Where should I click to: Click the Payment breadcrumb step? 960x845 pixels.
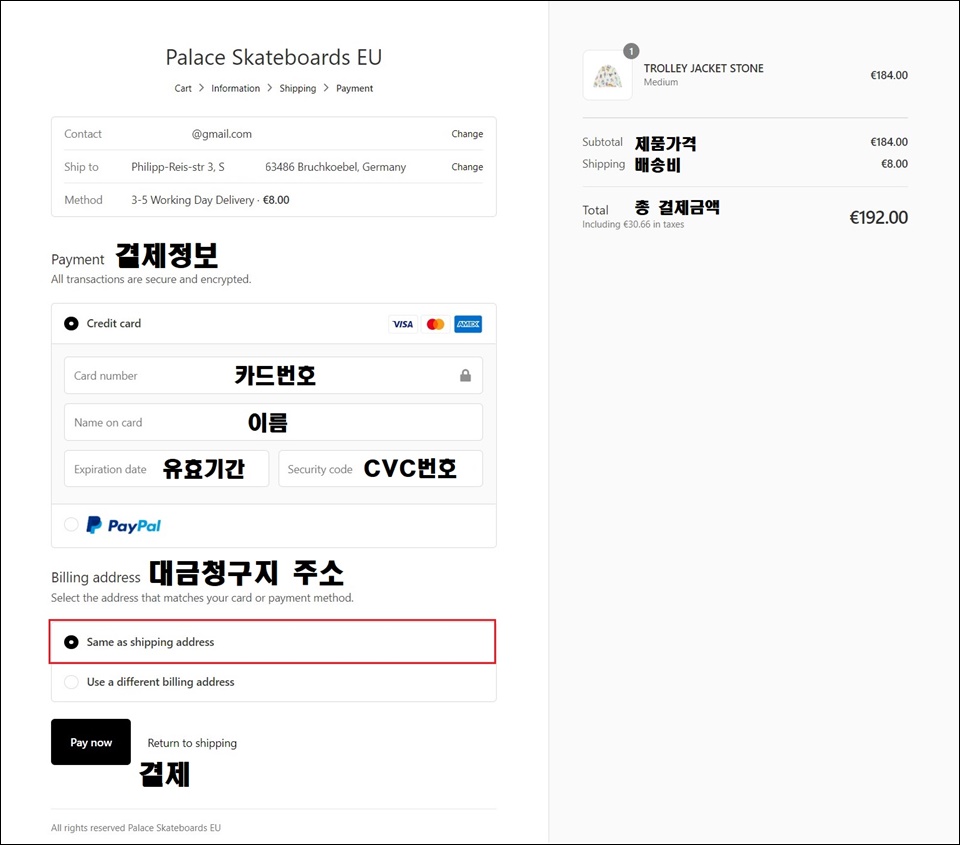click(354, 88)
